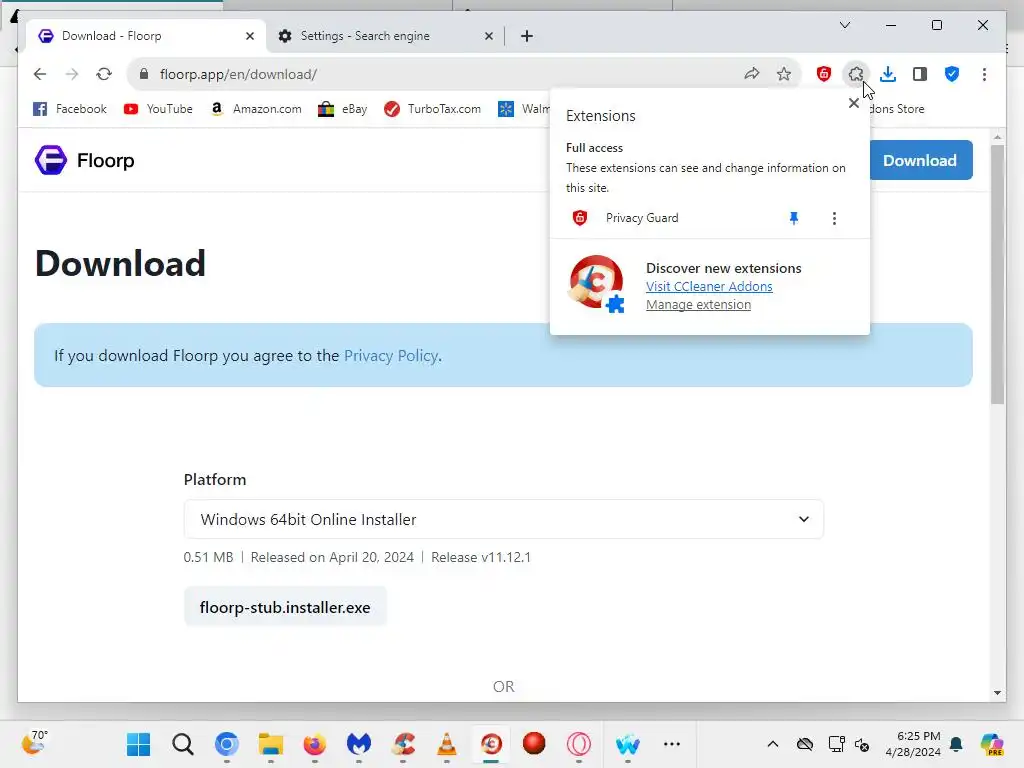Open the Privacy Policy link
1024x768 pixels.
pyautogui.click(x=391, y=355)
